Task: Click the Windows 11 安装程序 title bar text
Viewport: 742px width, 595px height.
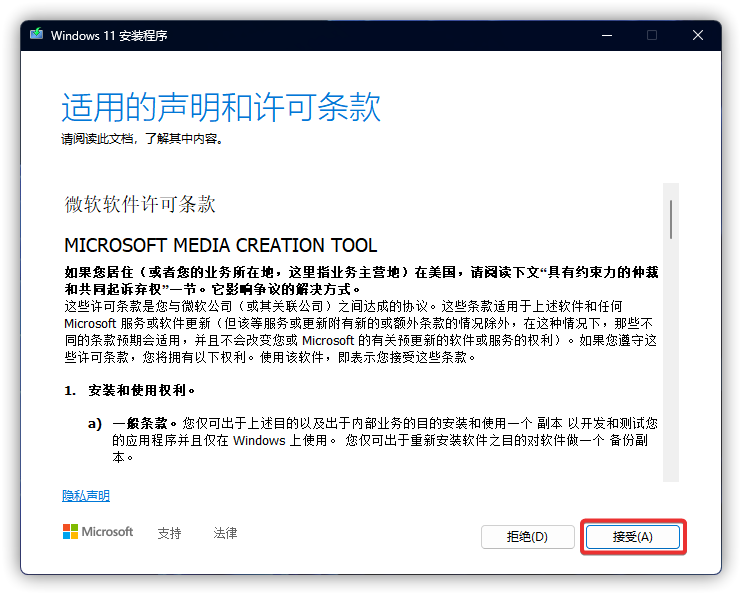Action: coord(109,35)
